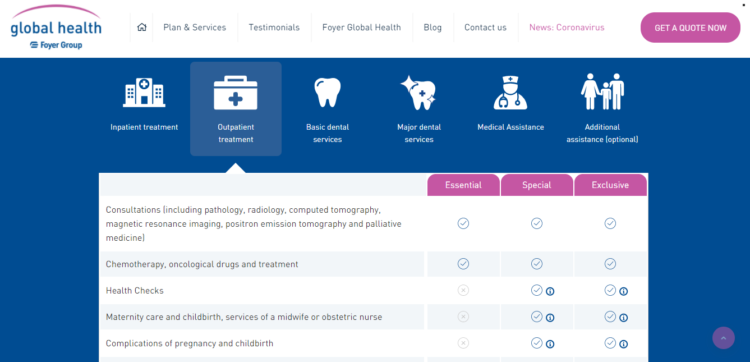This screenshot has height=362, width=750.
Task: Click Chemotherapy checkmark under Special
Action: (537, 264)
